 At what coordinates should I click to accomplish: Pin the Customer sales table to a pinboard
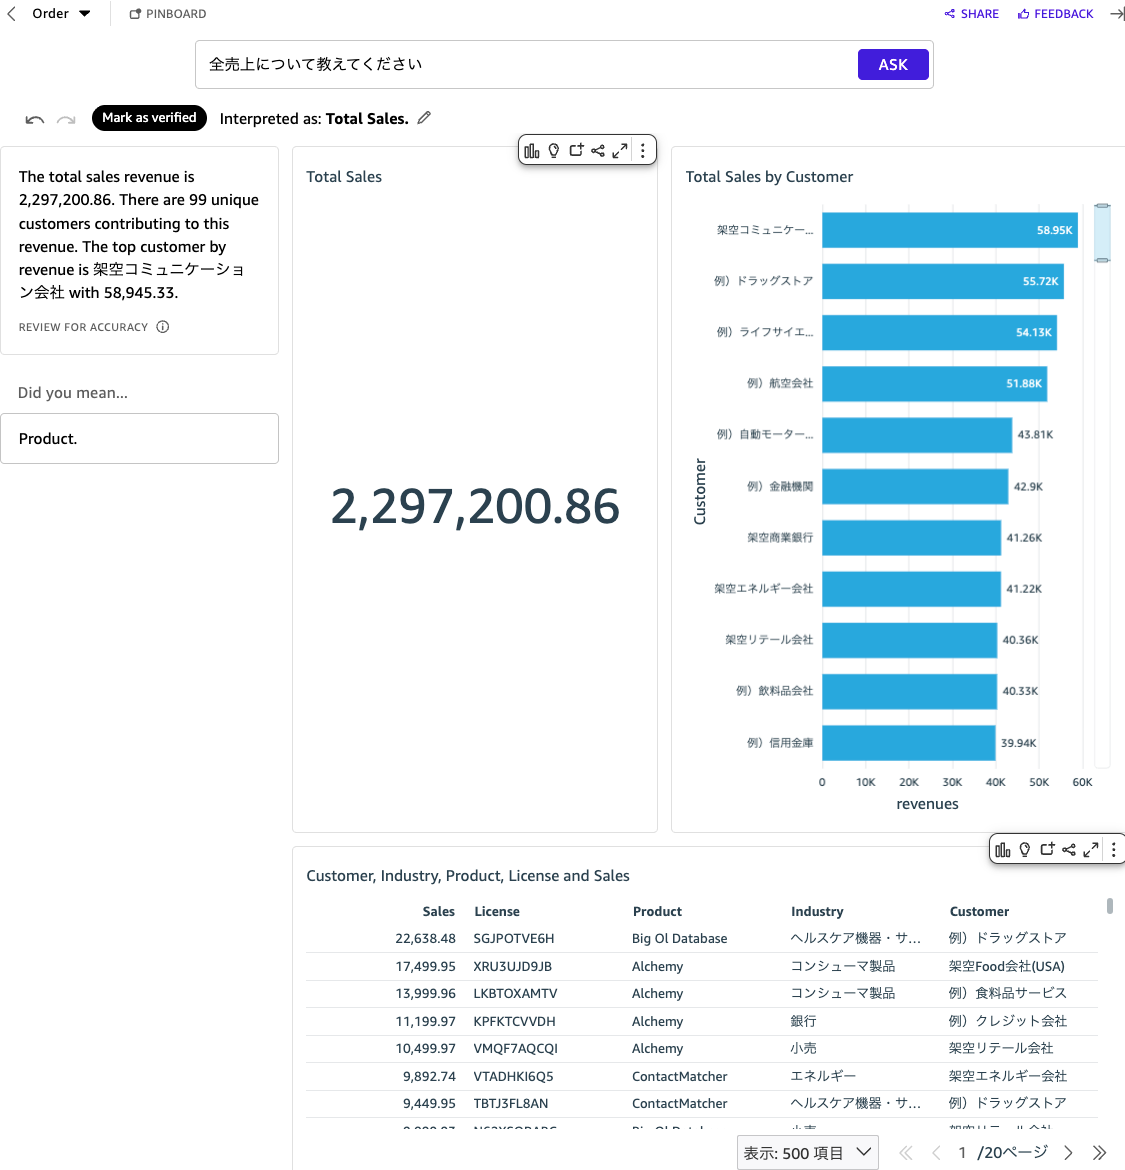pyautogui.click(x=1047, y=848)
